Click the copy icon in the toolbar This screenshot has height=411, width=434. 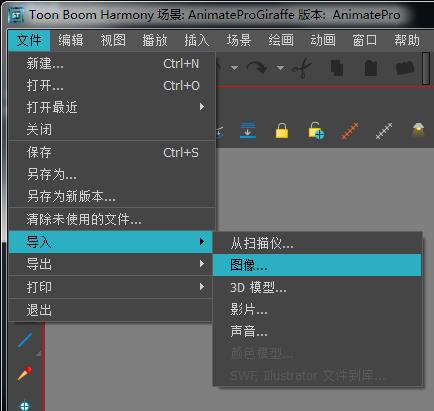point(337,68)
